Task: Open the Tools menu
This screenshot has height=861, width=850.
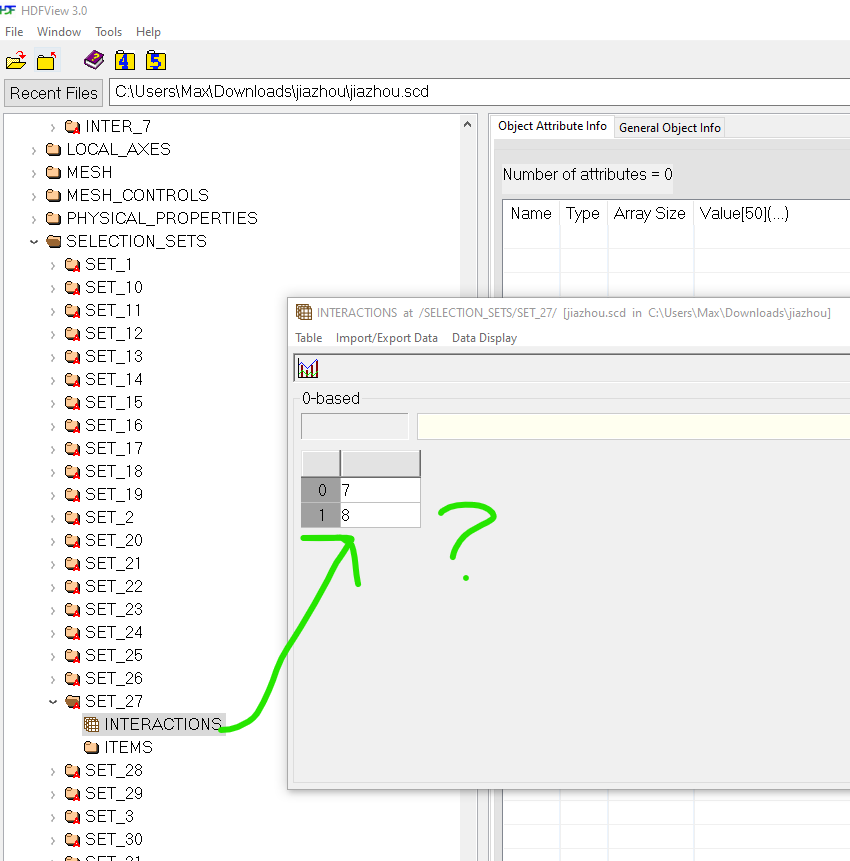Action: click(108, 32)
